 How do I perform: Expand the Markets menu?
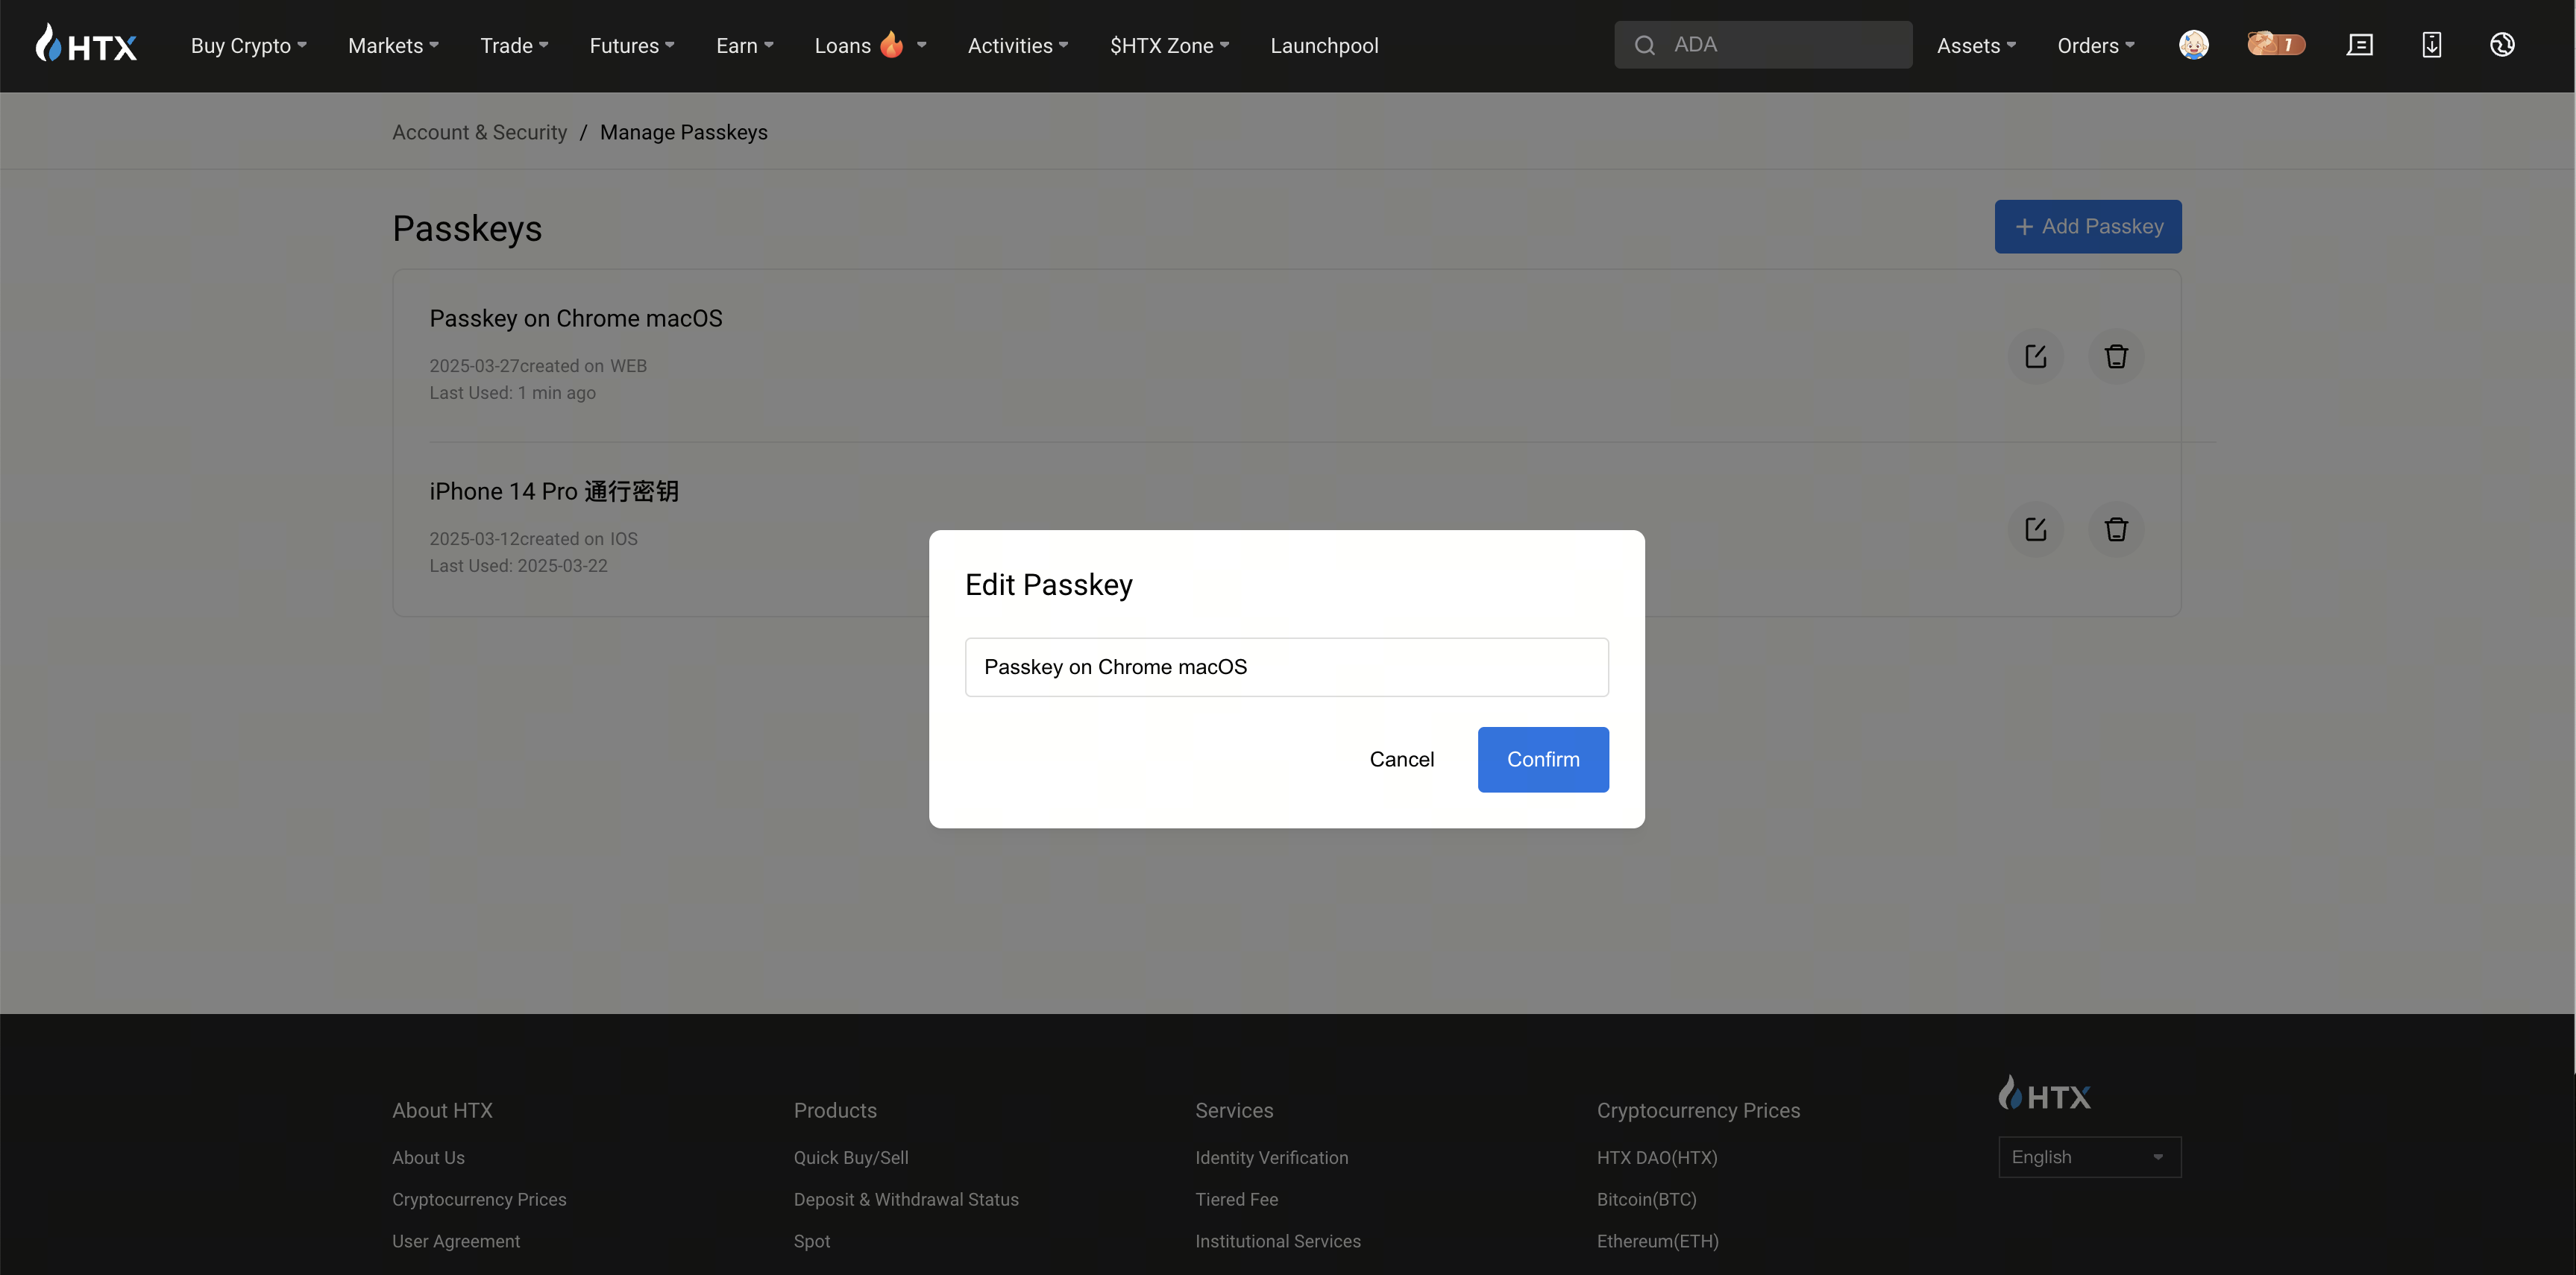(393, 46)
